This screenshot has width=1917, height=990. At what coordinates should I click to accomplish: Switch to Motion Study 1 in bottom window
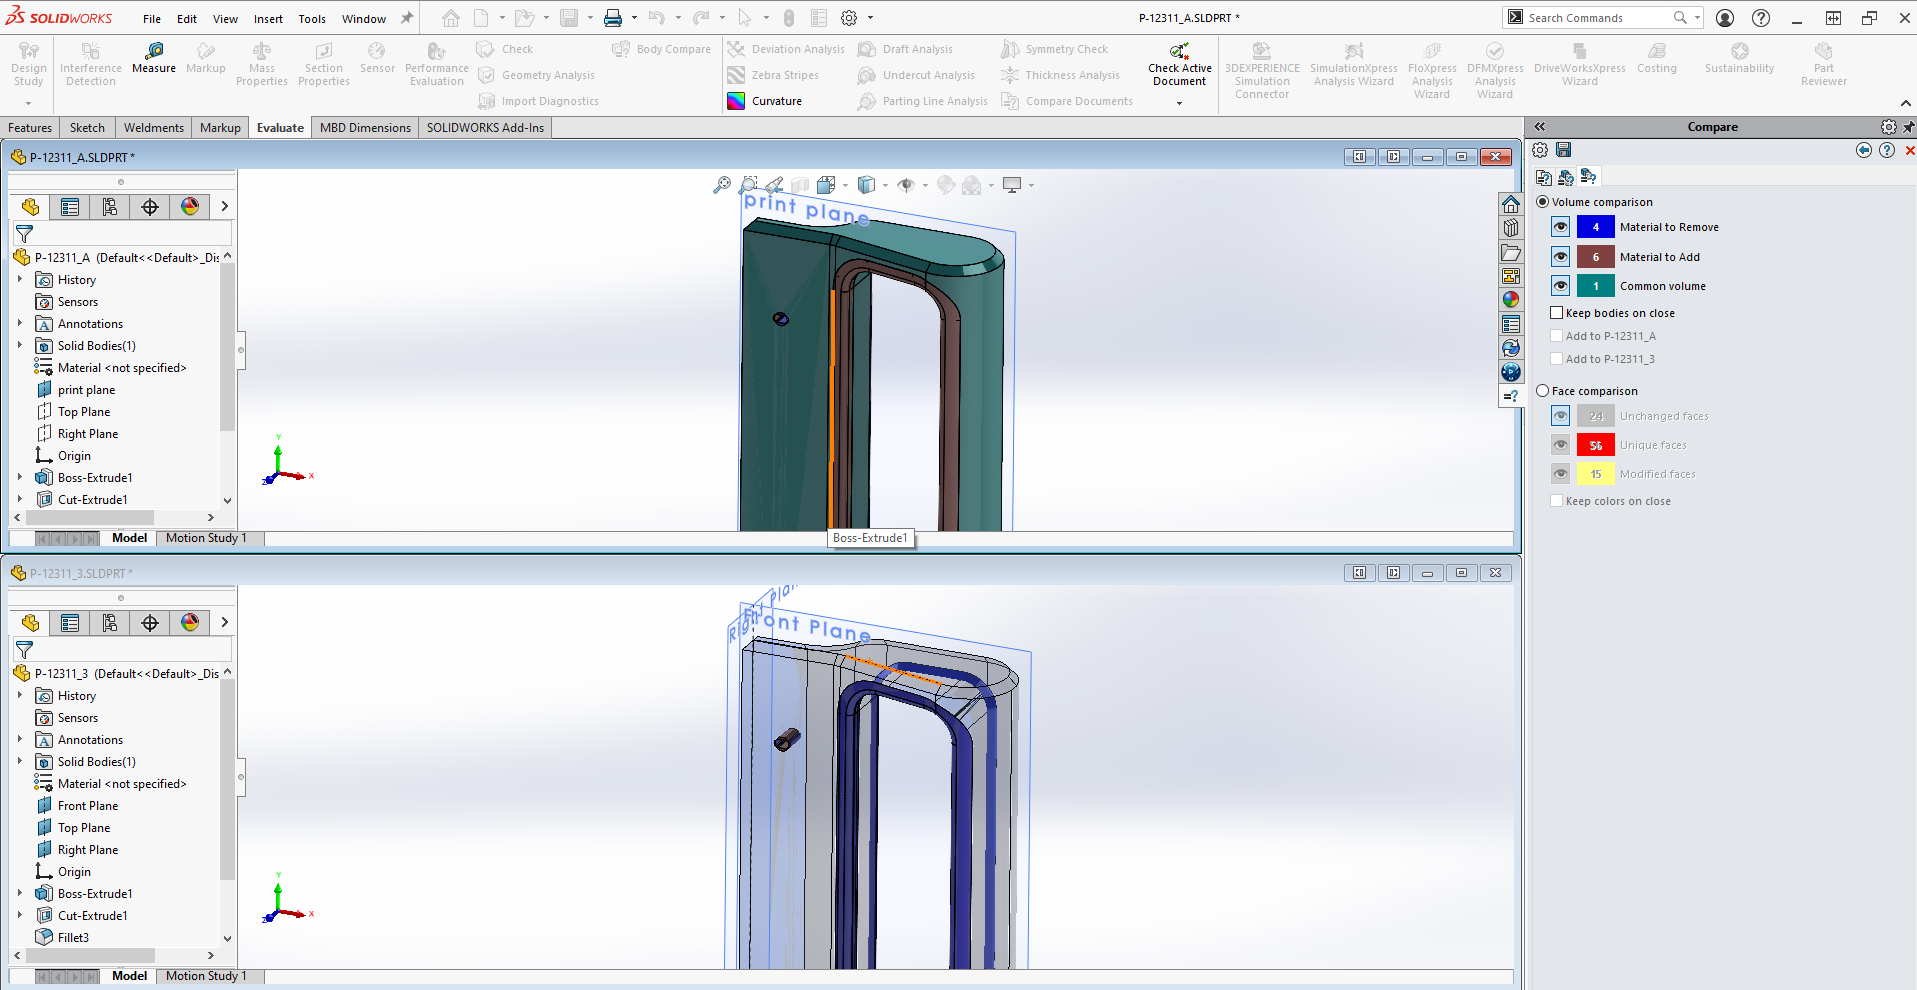coord(206,976)
